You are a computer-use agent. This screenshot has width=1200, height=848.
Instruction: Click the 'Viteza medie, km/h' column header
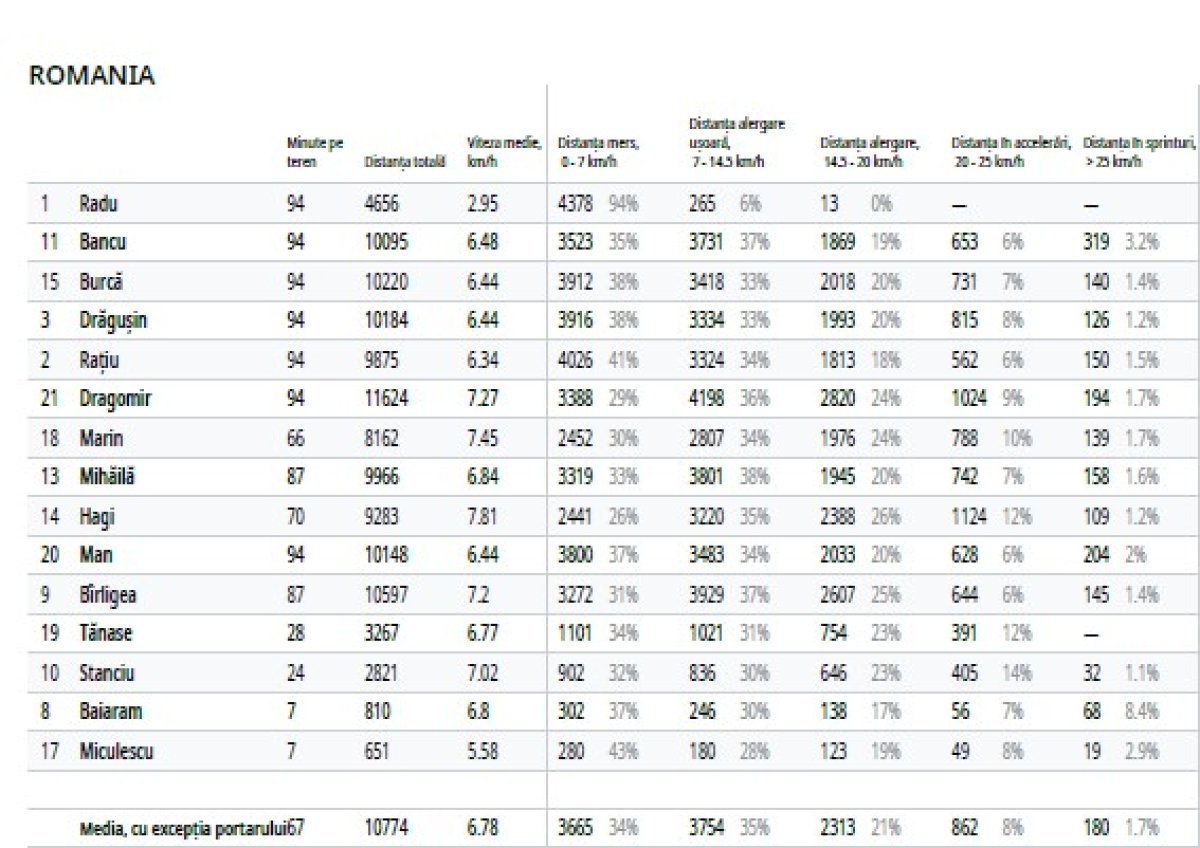click(504, 152)
